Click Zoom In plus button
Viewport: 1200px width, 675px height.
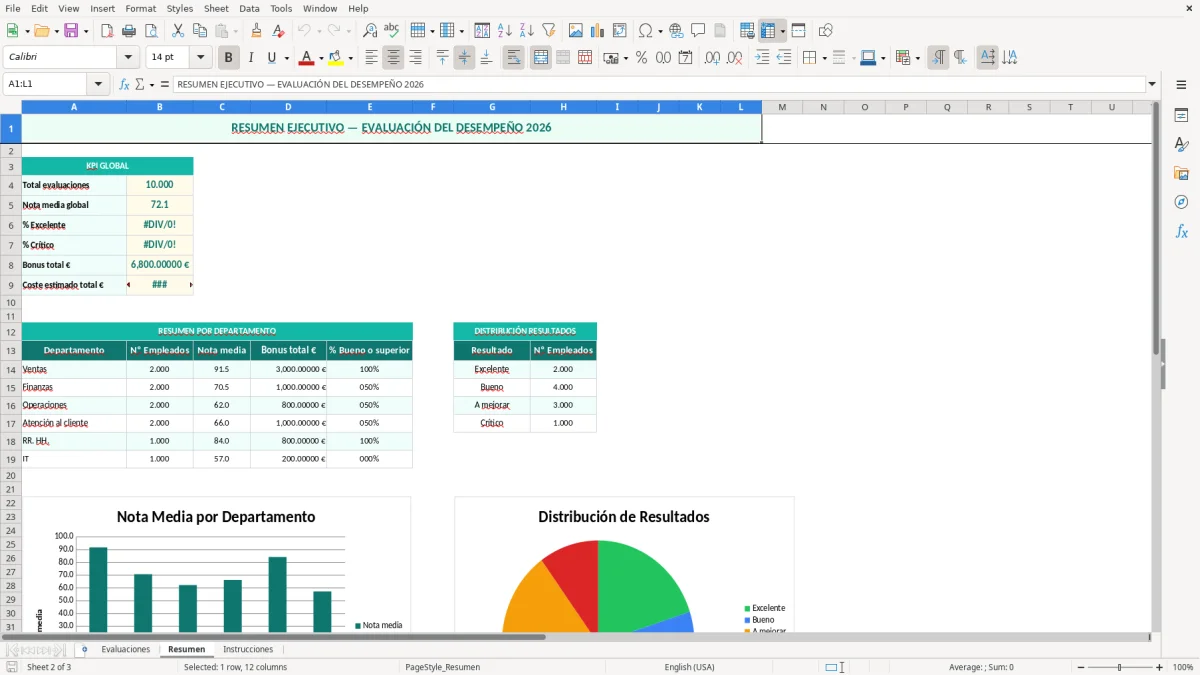pos(1160,667)
